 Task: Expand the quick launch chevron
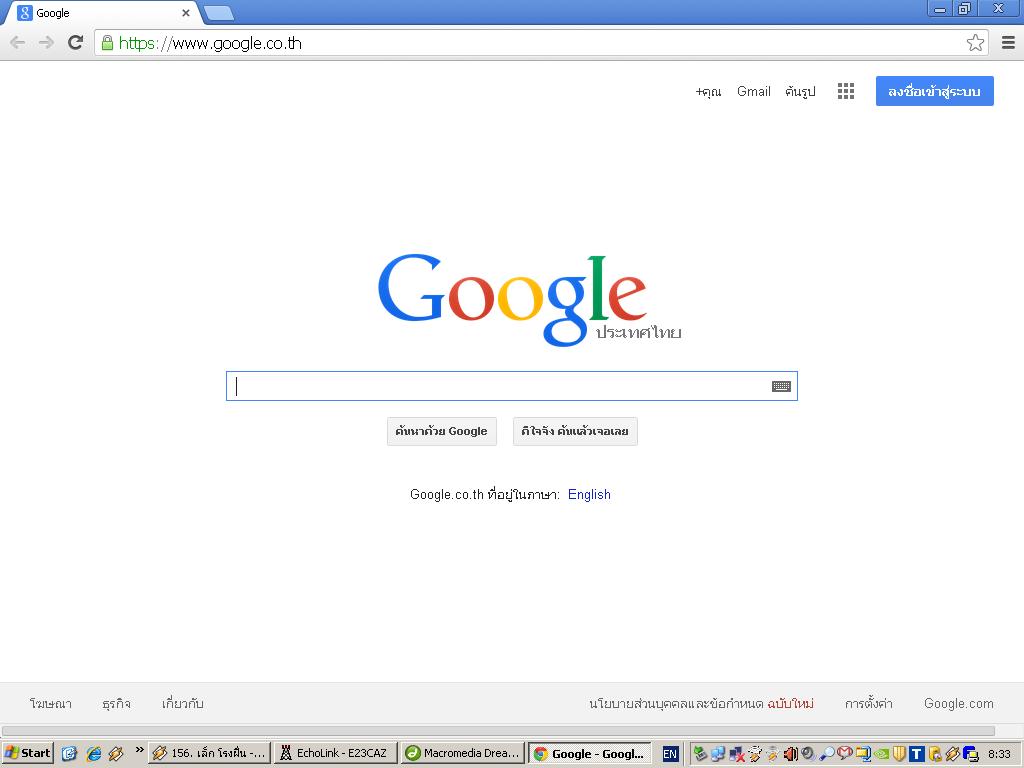tap(139, 750)
